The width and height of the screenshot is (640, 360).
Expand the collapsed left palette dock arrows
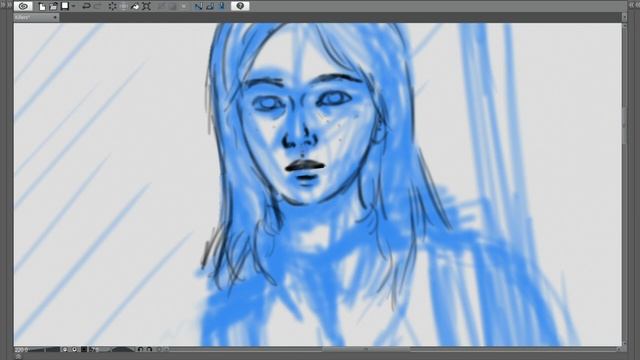point(6,5)
